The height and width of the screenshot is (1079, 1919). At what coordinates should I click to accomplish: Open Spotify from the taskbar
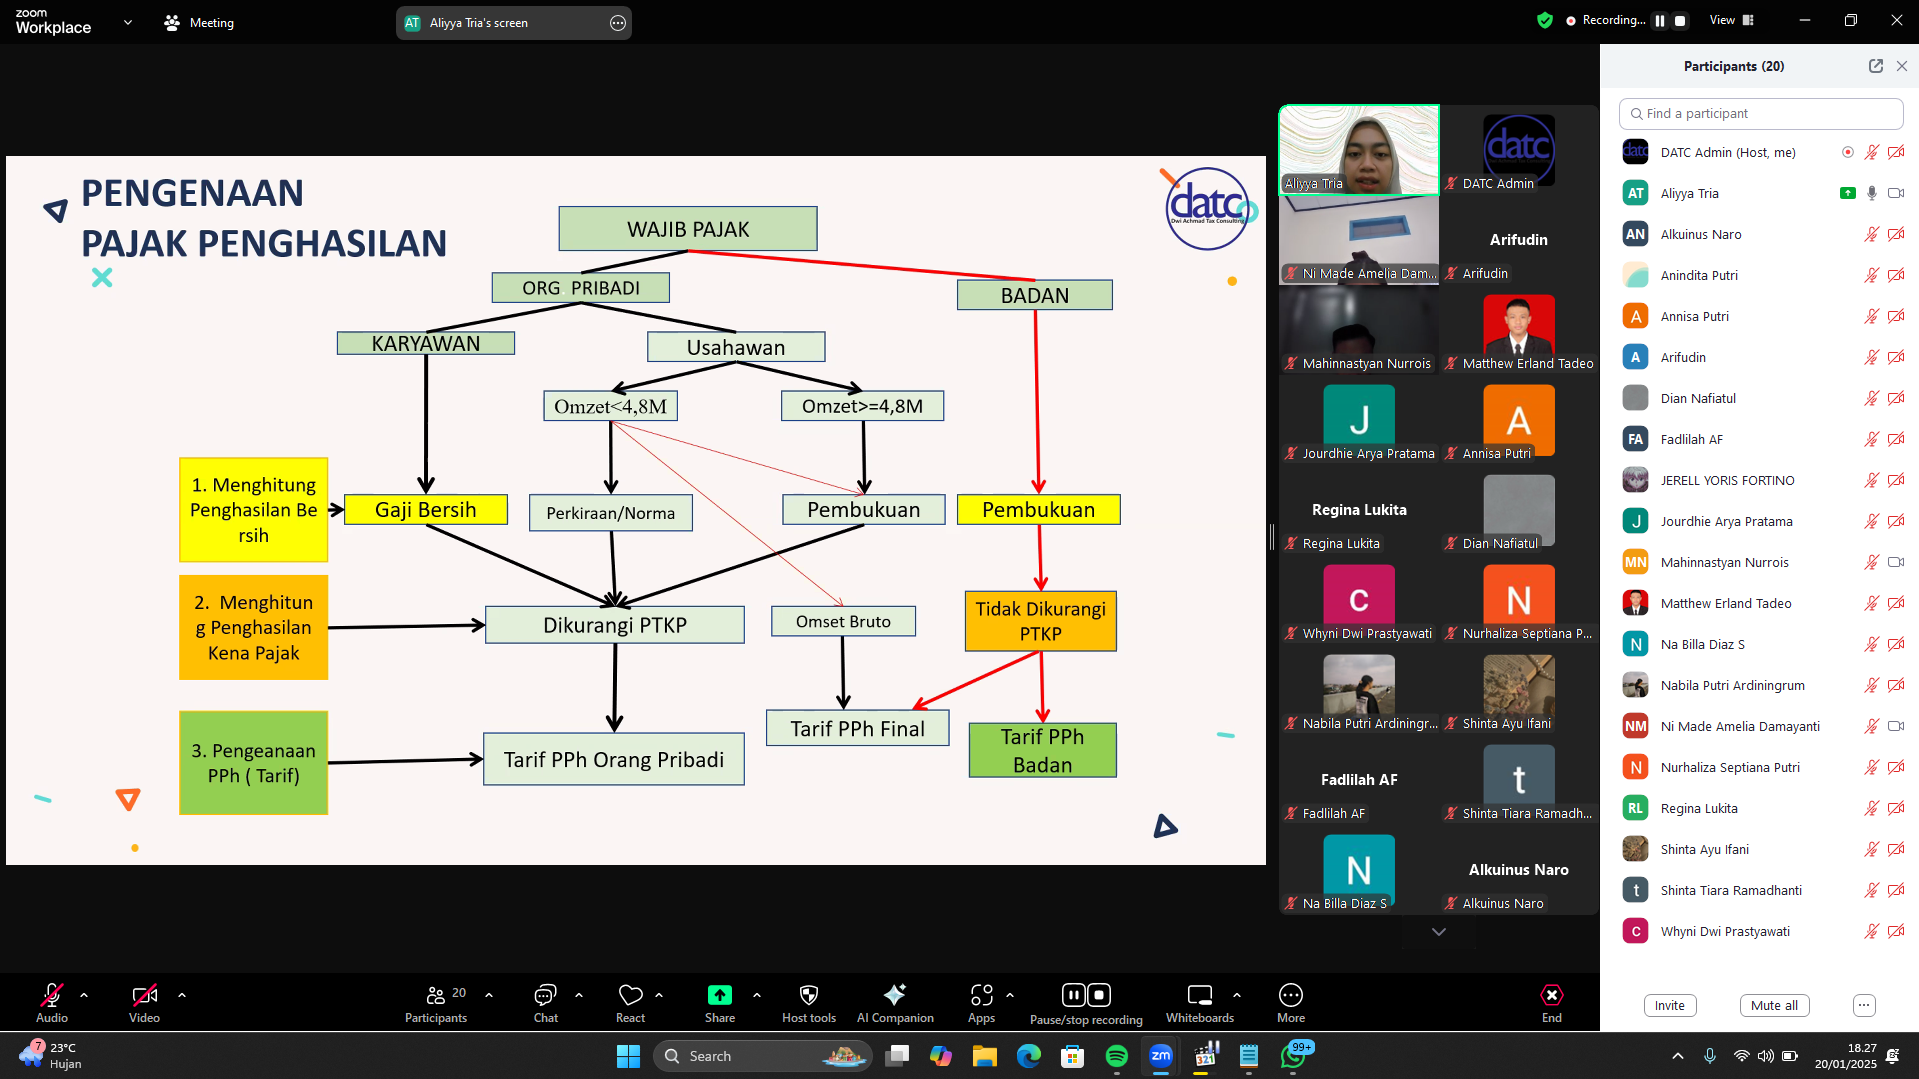[1116, 1056]
